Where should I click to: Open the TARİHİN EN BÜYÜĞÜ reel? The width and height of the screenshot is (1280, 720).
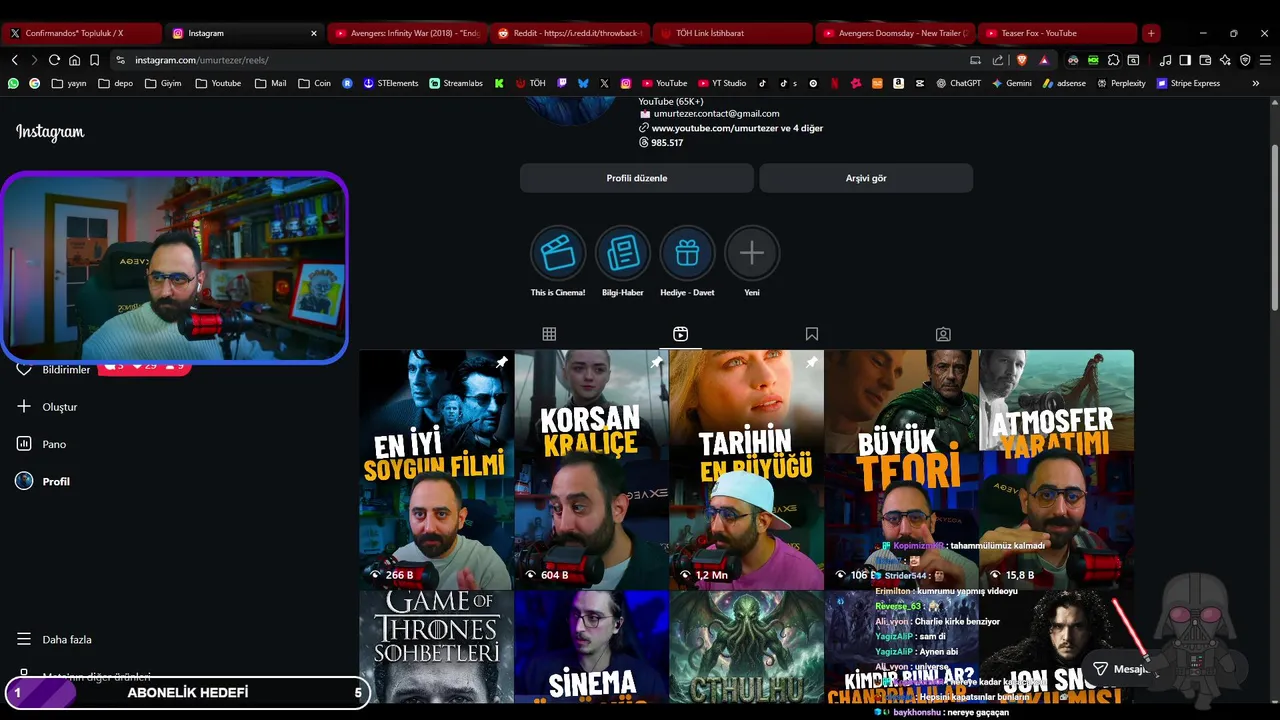click(746, 469)
